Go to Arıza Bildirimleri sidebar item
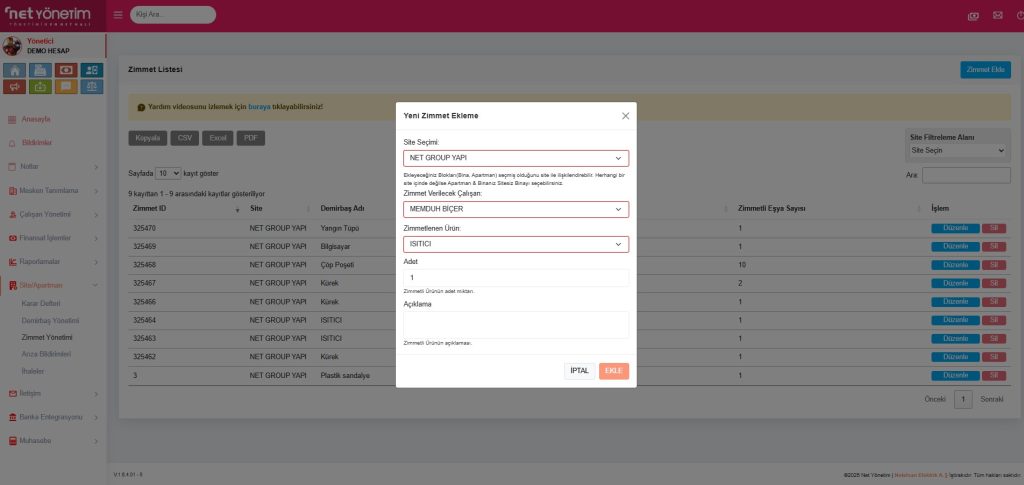The height and width of the screenshot is (485, 1024). click(47, 354)
